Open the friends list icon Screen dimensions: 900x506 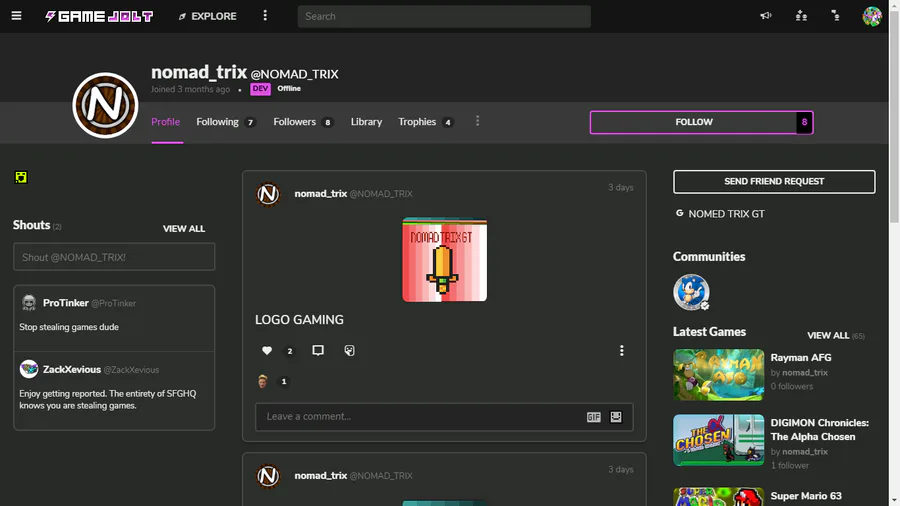(x=801, y=16)
